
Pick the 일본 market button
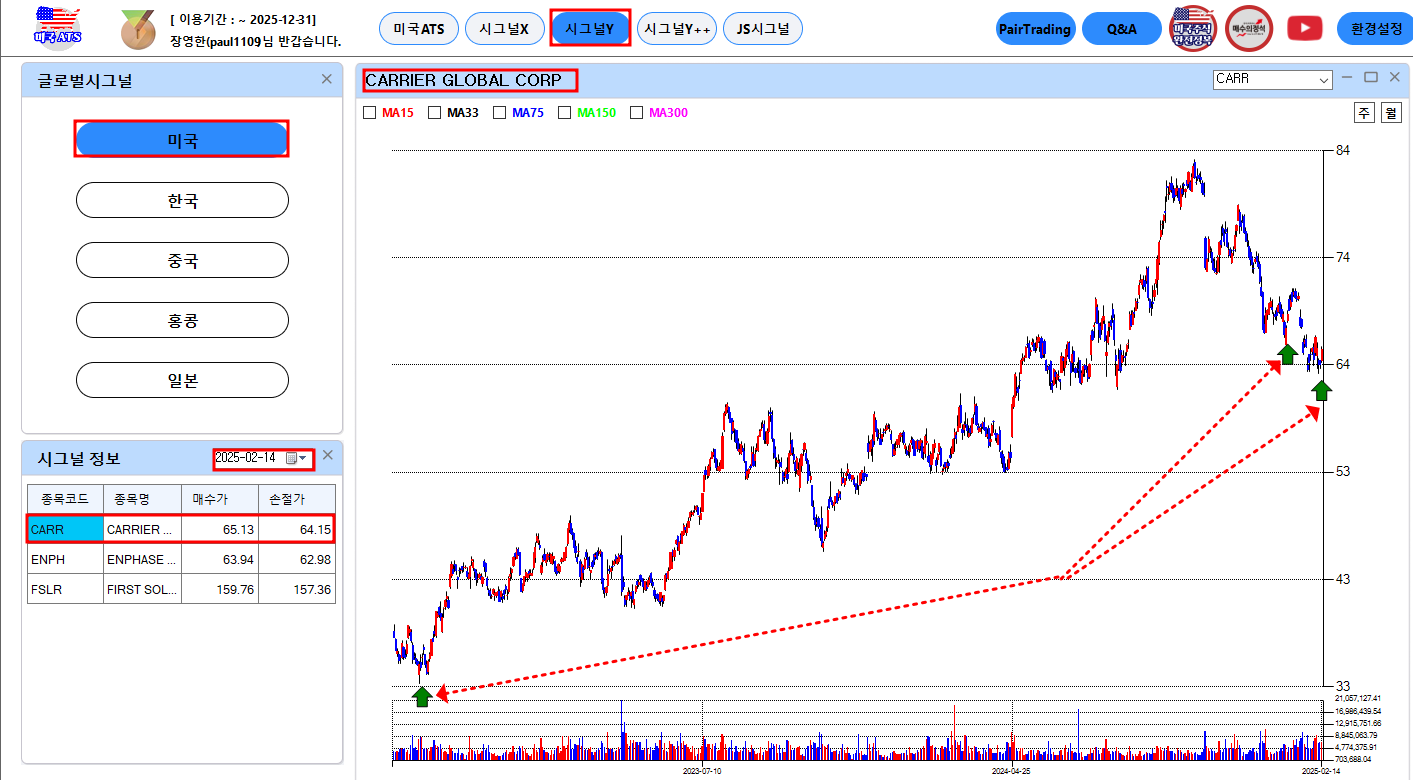[182, 380]
